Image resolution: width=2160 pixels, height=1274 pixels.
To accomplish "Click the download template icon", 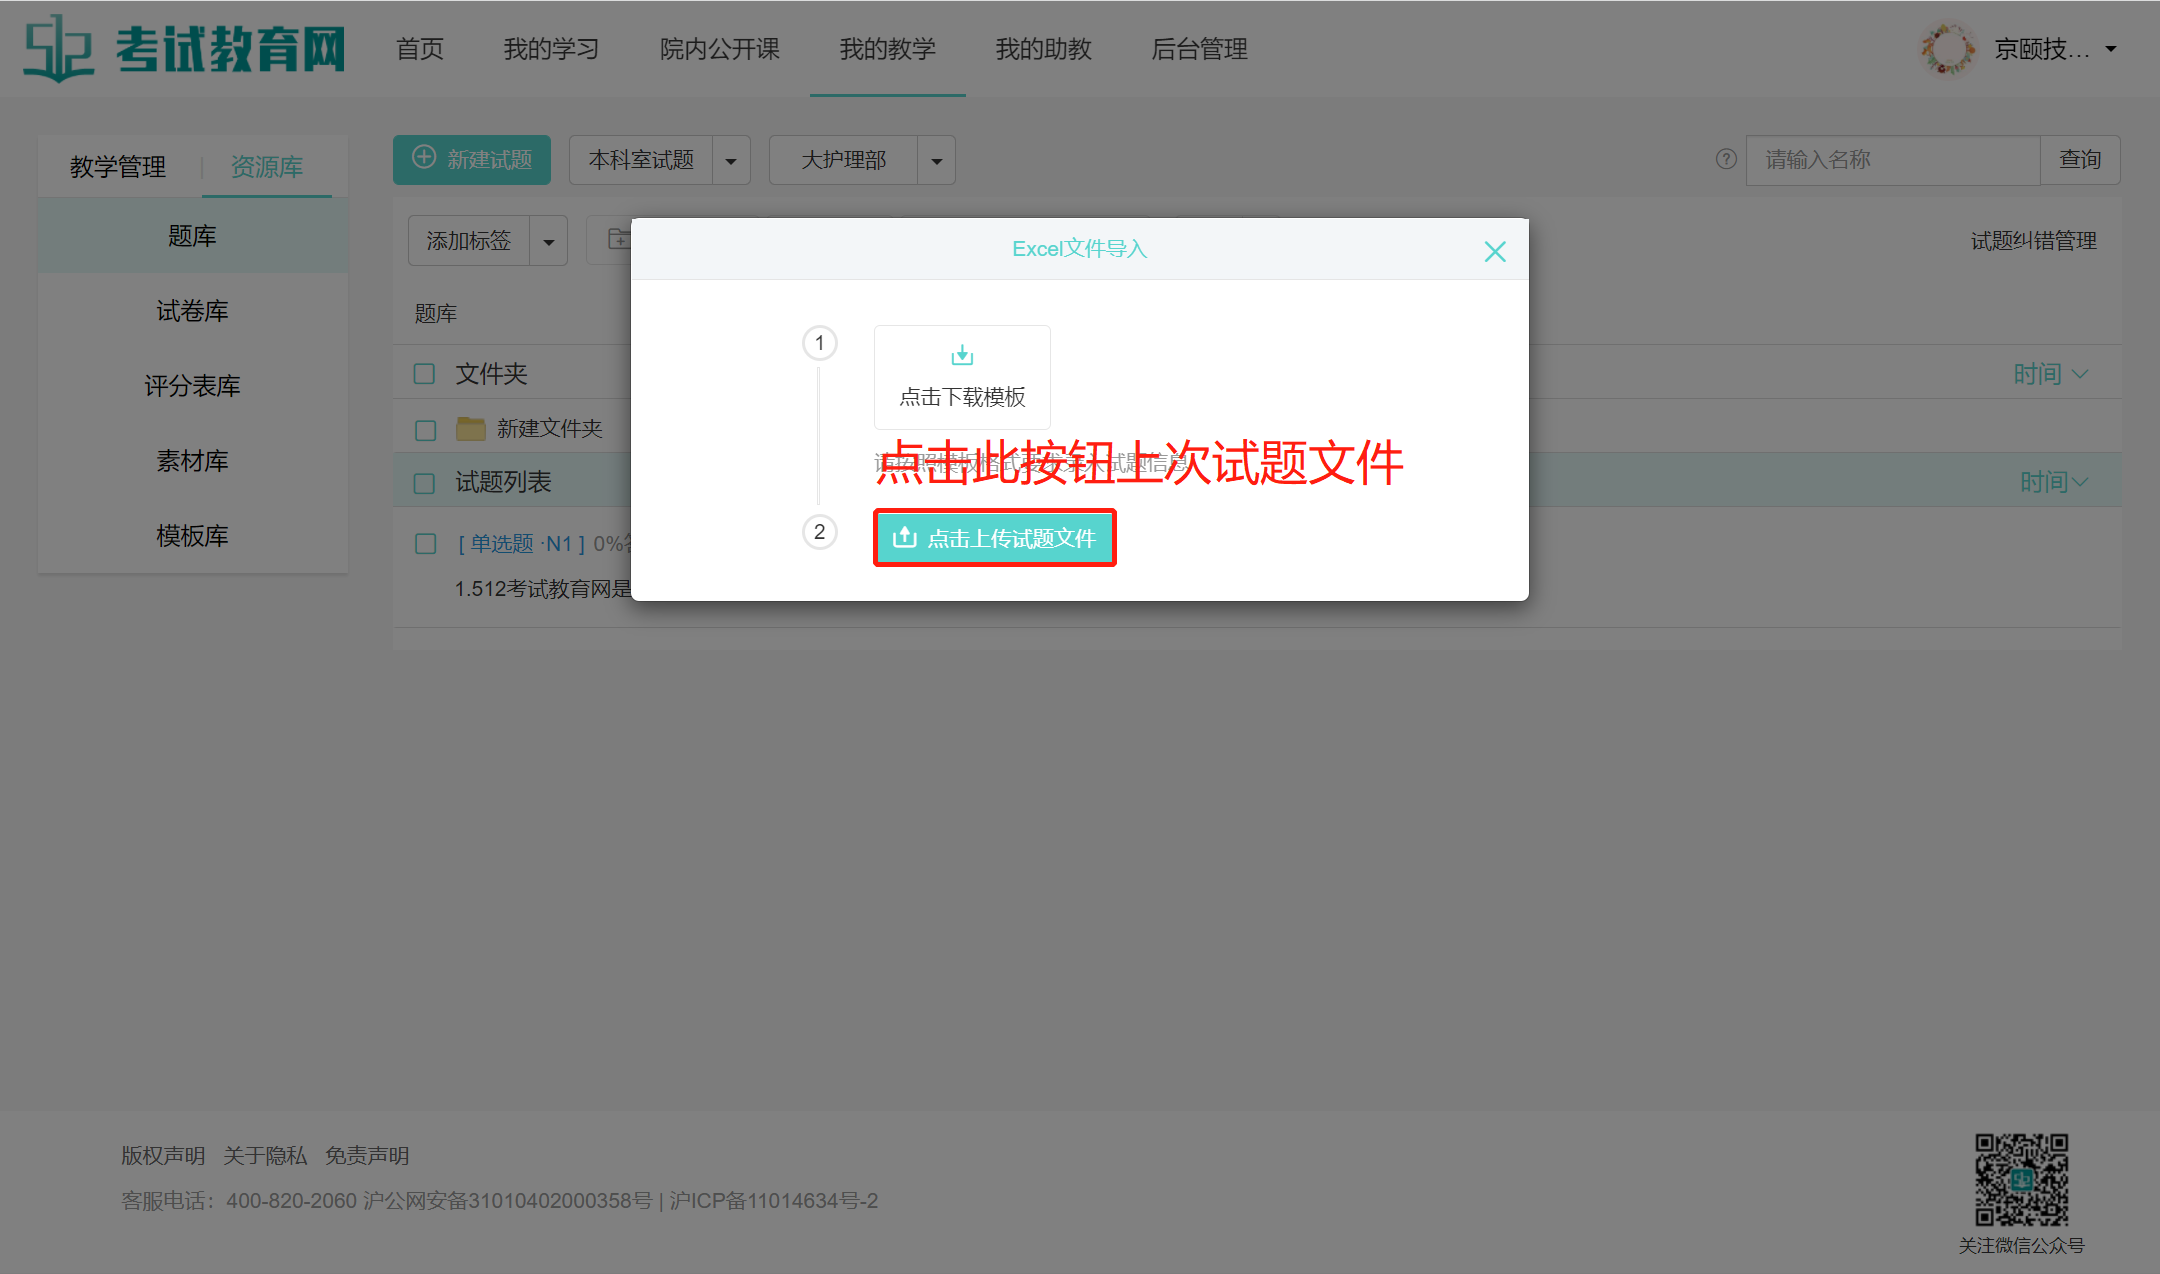I will pos(962,356).
